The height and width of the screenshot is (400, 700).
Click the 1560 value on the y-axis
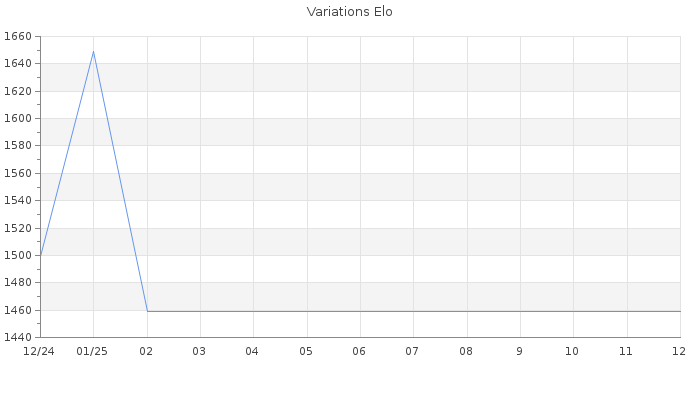[19, 174]
